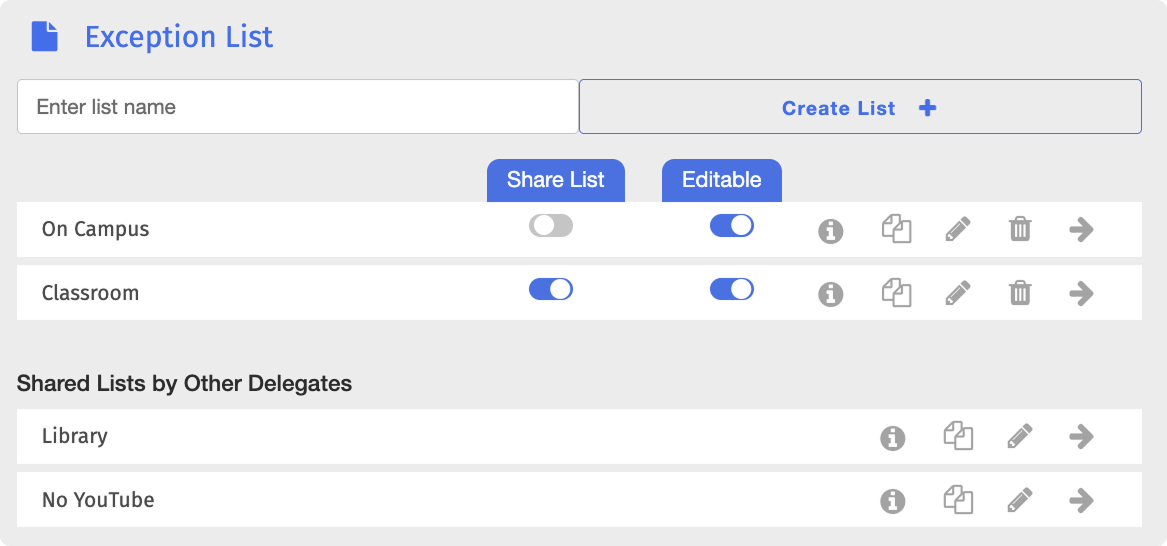1167x546 pixels.
Task: Click the Exception List document icon
Action: coord(44,36)
